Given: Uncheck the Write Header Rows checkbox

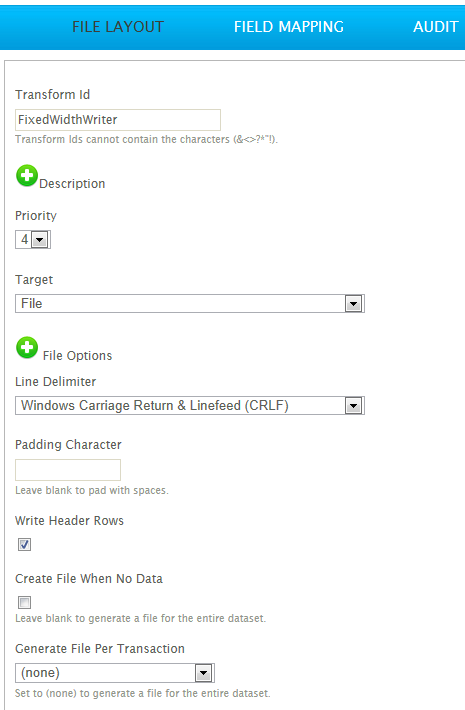Looking at the screenshot, I should tap(24, 544).
